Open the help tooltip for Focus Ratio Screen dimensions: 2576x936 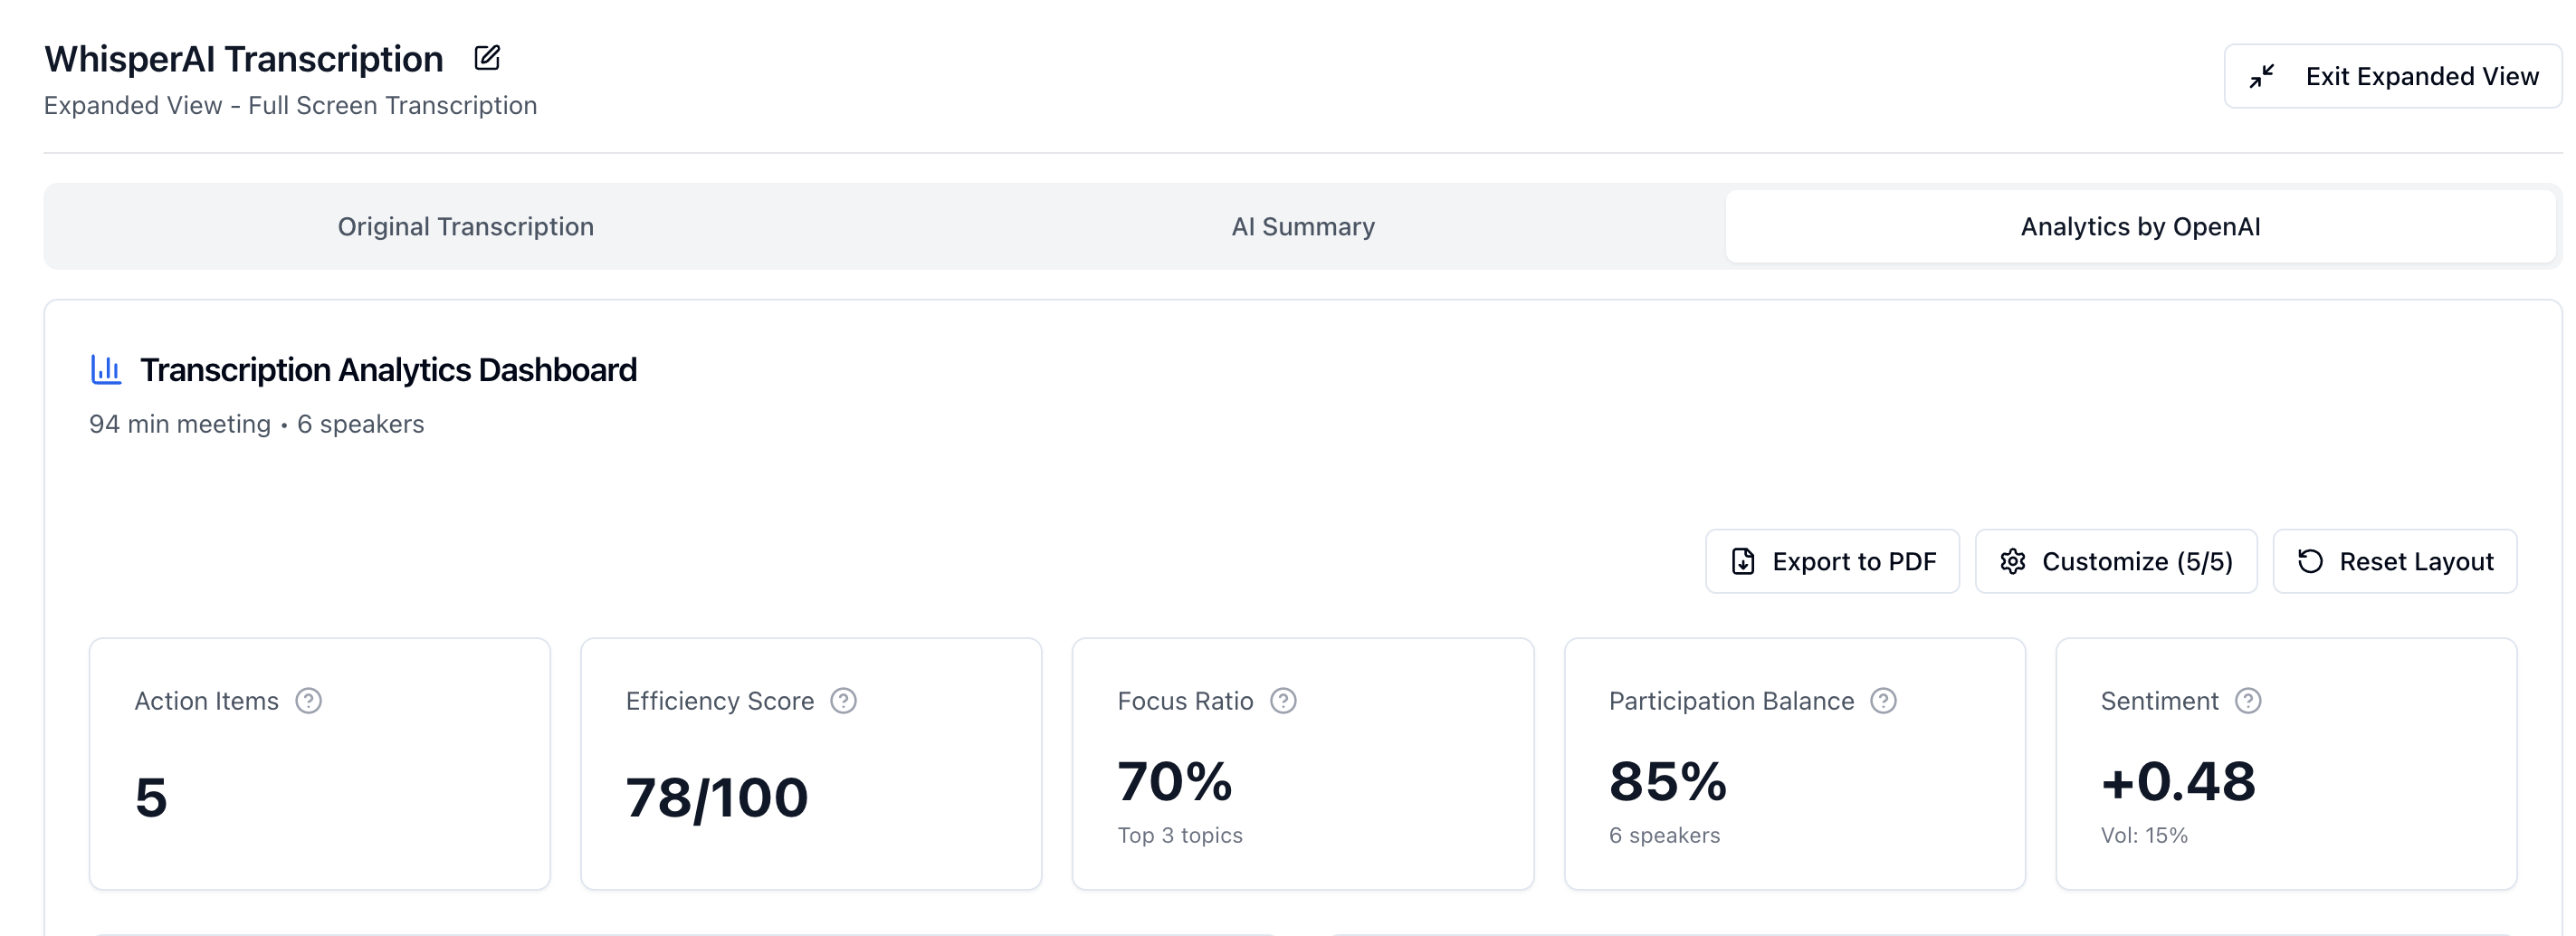[1284, 701]
